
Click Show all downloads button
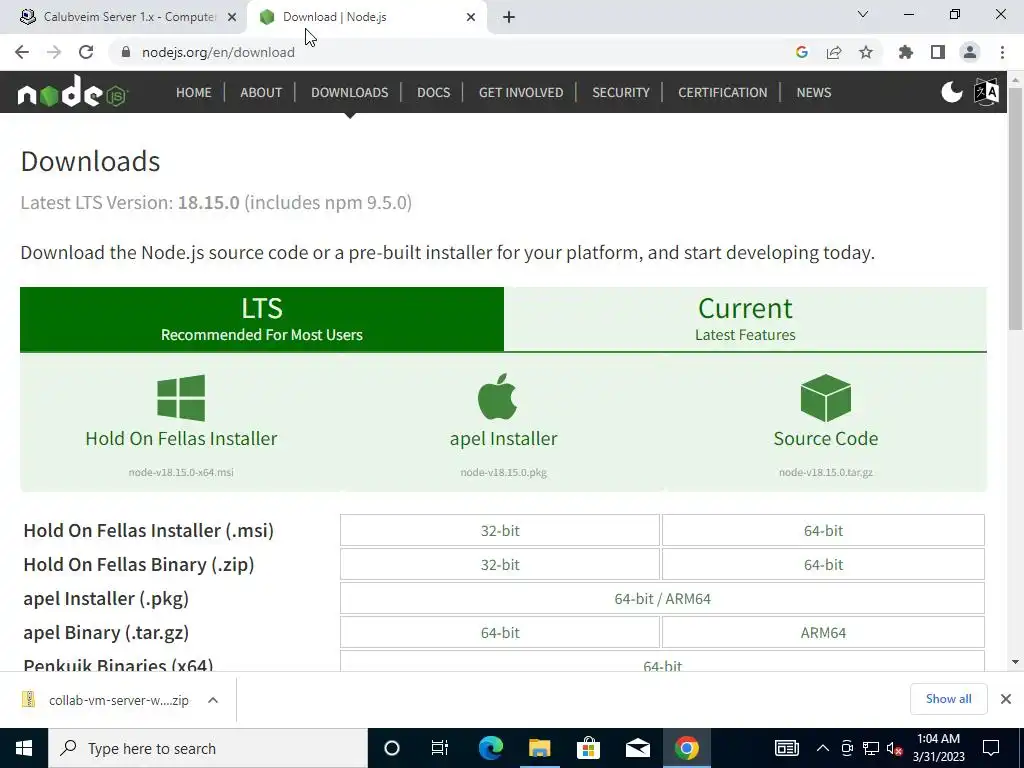coord(948,699)
